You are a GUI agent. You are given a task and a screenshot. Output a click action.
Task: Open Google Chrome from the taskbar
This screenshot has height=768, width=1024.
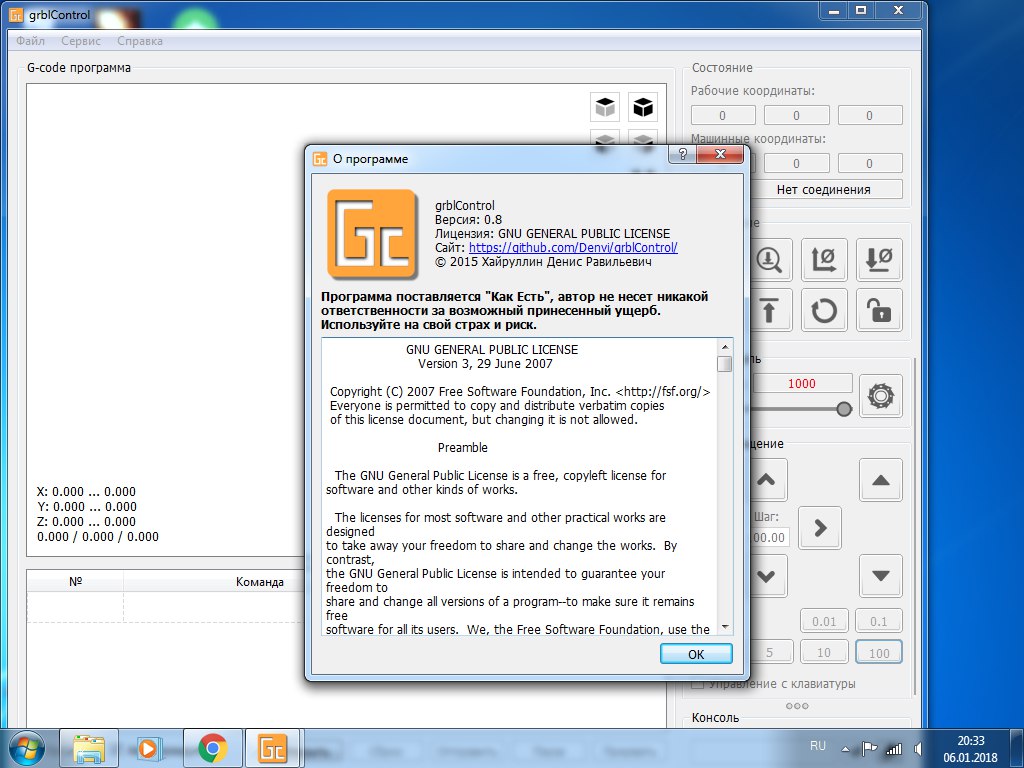tap(212, 748)
